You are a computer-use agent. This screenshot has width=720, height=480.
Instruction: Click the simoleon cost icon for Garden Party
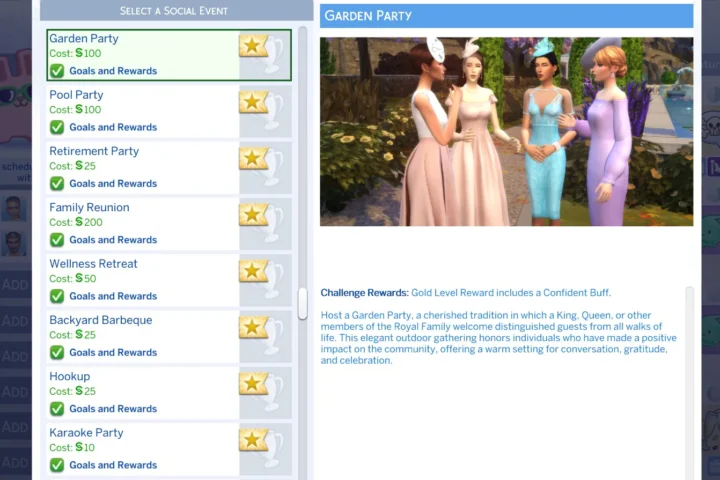79,53
